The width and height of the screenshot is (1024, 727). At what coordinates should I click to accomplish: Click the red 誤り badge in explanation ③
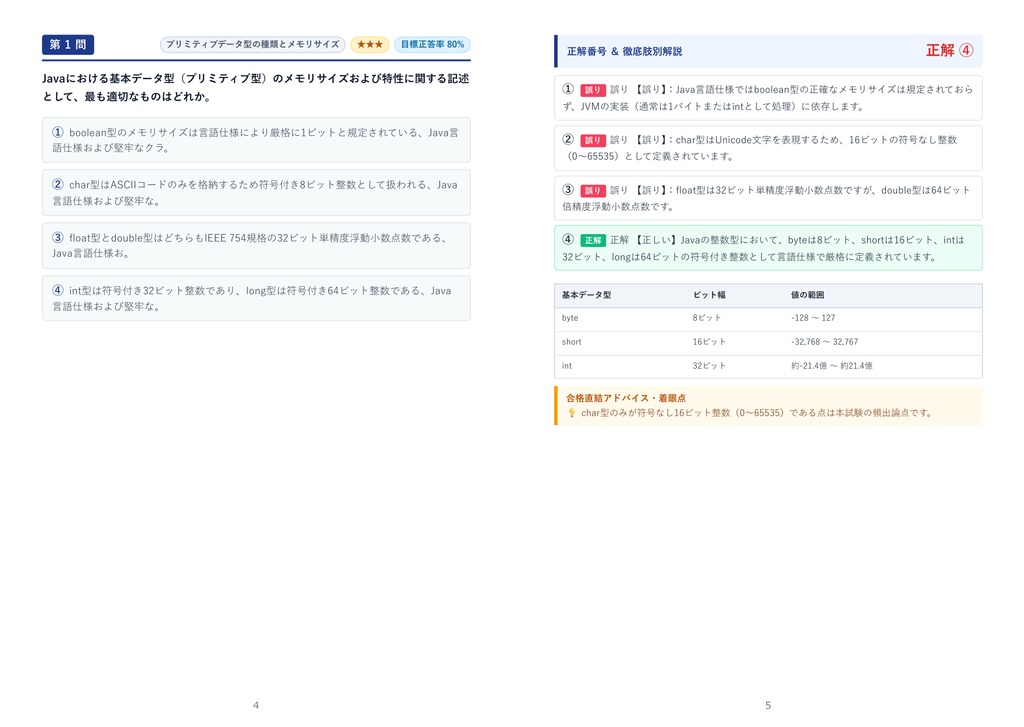pos(592,191)
